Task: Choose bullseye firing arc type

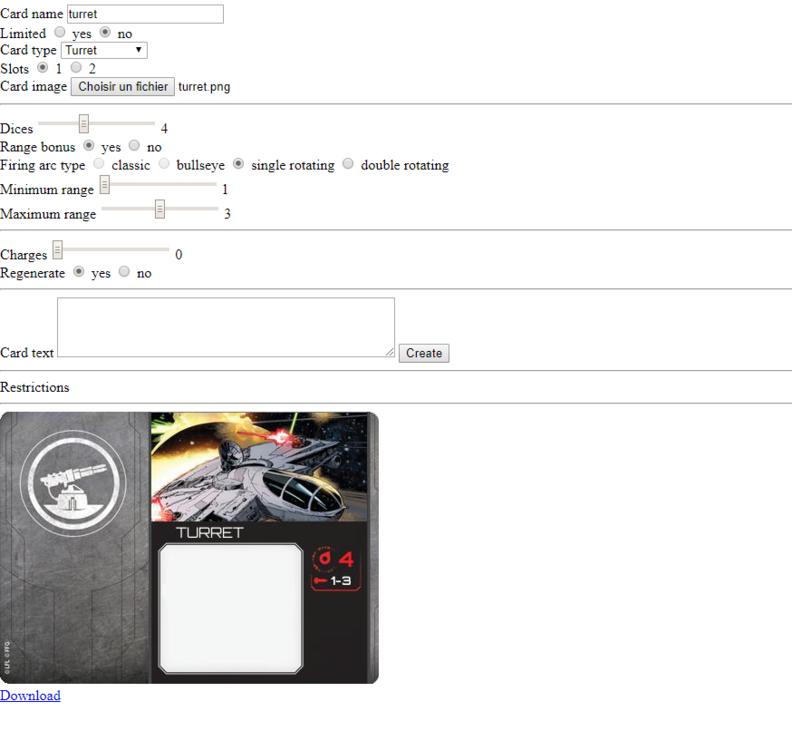Action: (x=164, y=164)
